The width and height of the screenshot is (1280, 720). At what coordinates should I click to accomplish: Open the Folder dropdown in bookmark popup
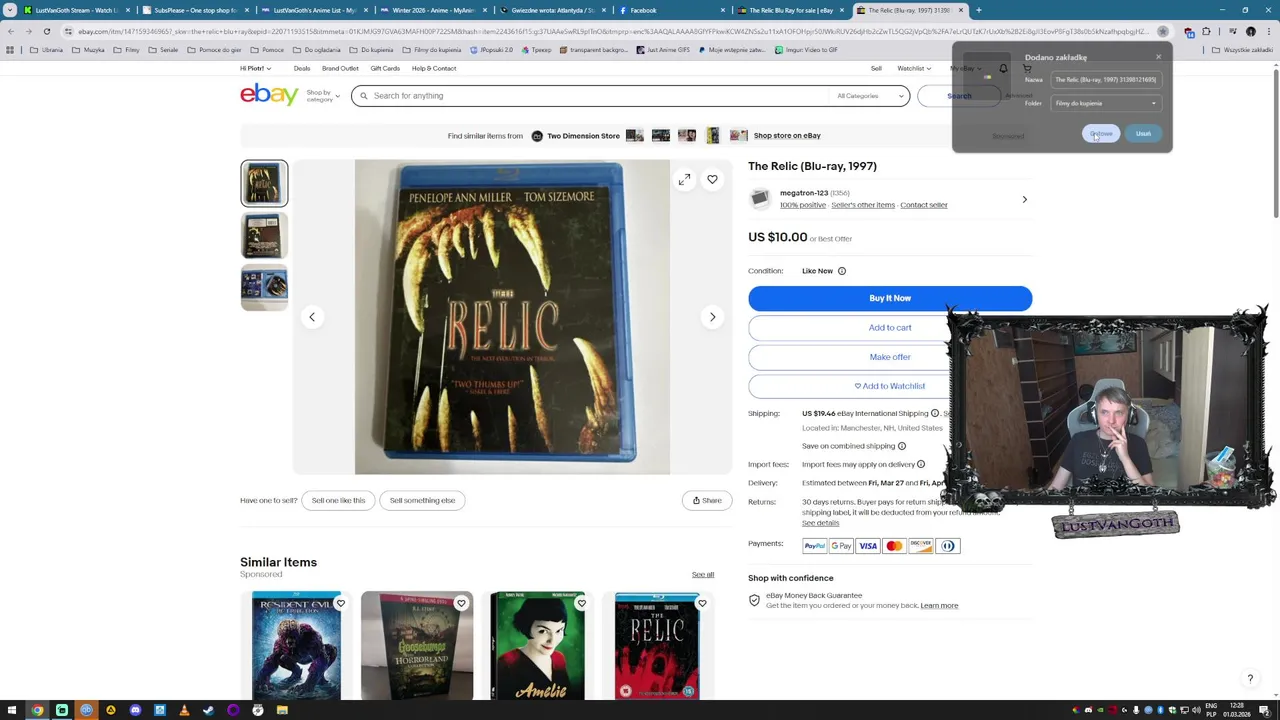point(1106,103)
